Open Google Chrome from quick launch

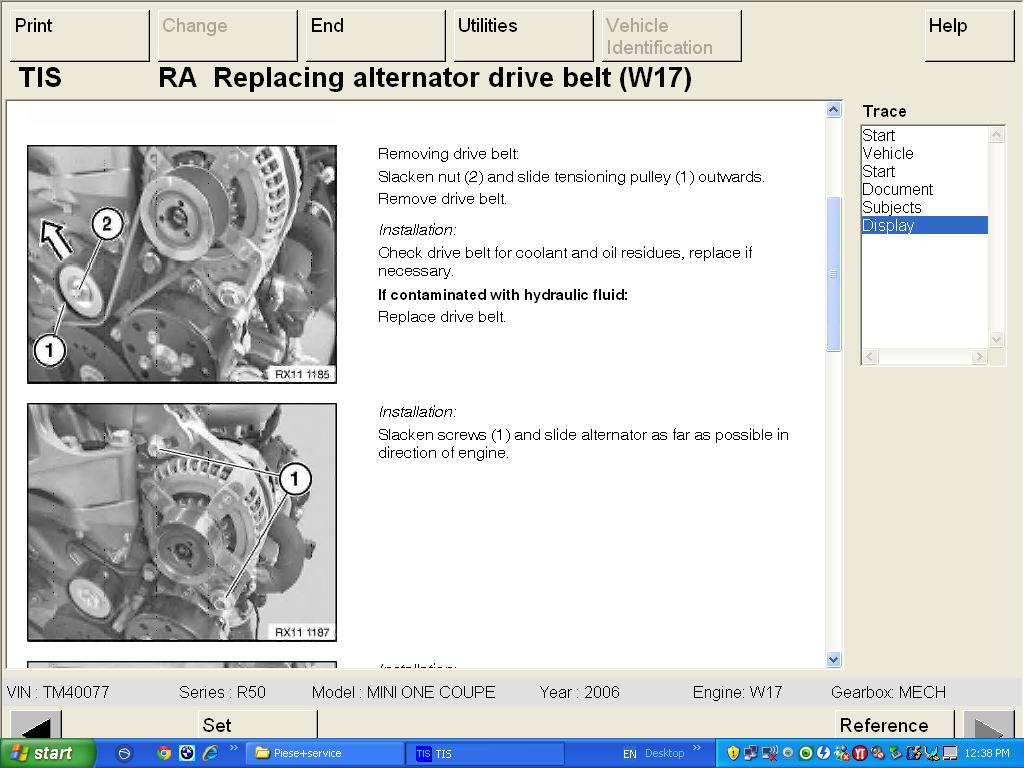pyautogui.click(x=164, y=753)
